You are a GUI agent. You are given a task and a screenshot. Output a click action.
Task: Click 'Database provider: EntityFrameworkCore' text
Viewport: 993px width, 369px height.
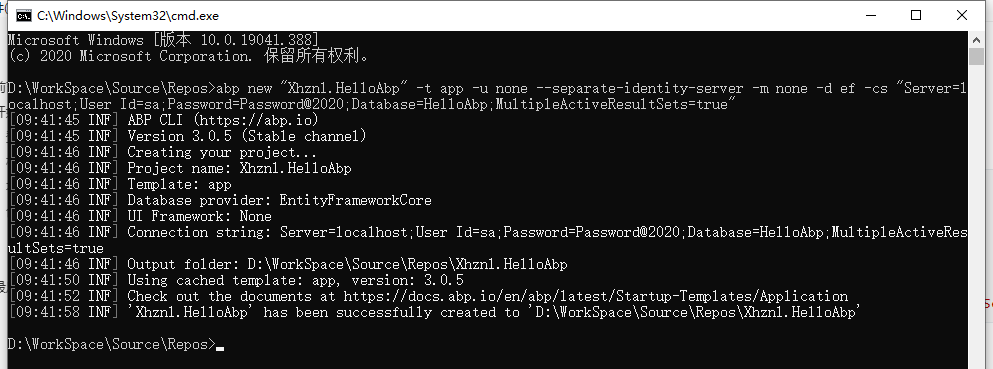pos(279,200)
